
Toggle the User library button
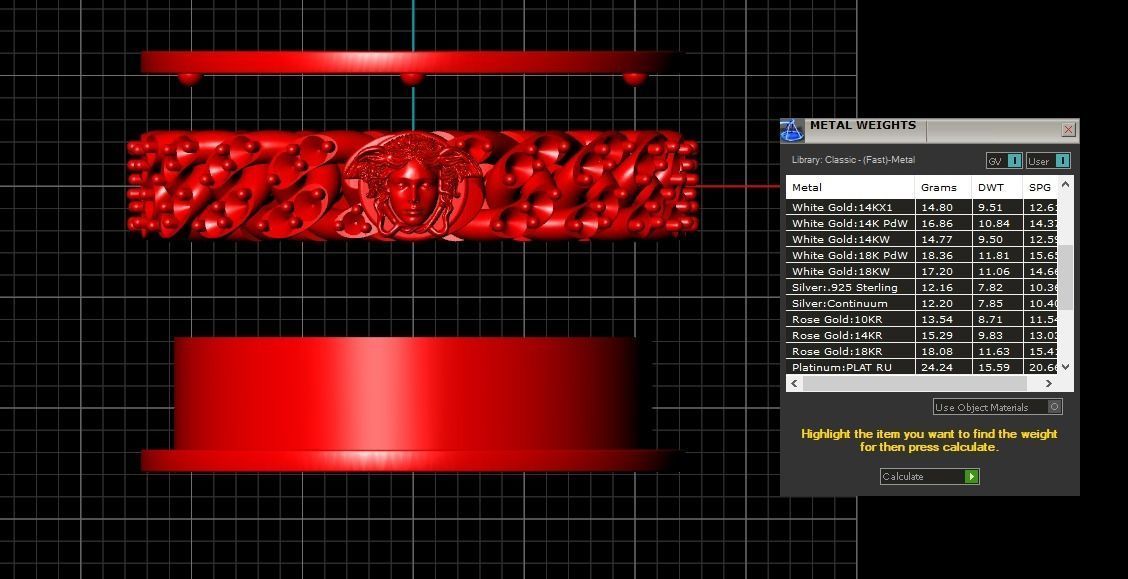click(x=1048, y=161)
